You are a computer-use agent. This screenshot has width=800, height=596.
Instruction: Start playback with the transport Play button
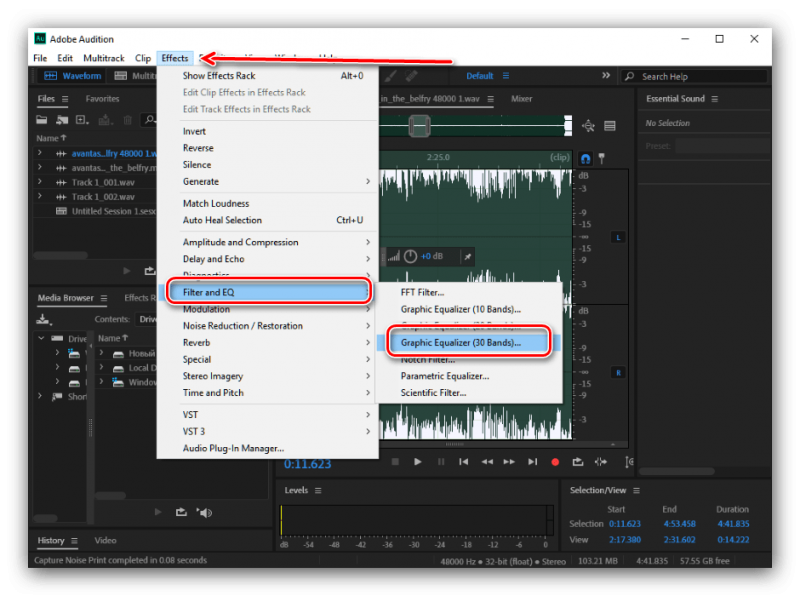pyautogui.click(x=417, y=462)
